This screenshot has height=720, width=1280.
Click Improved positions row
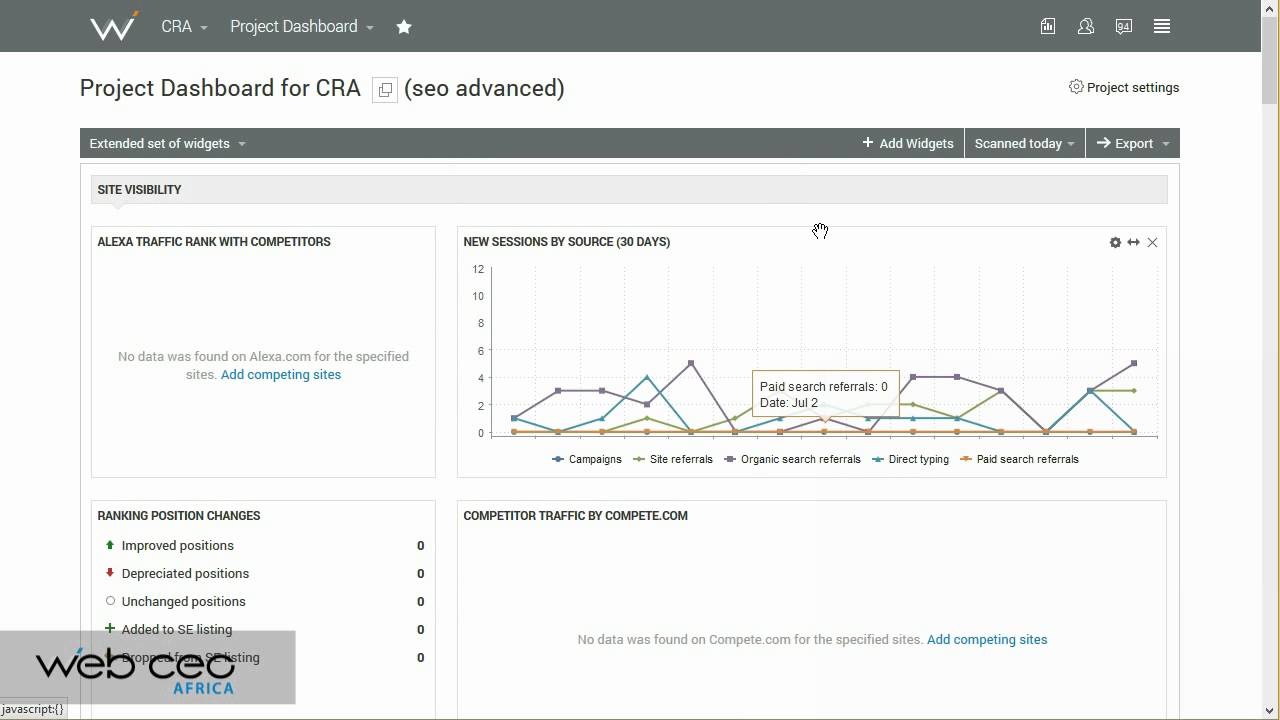(x=264, y=545)
